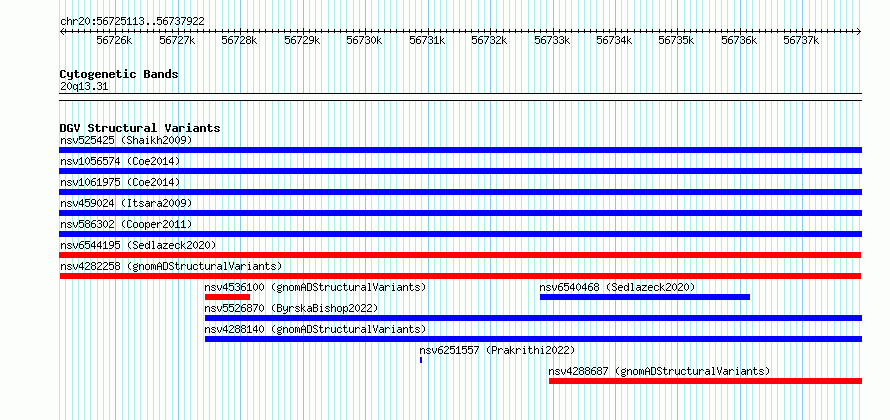Click the 56732k ruler tick label
Image resolution: width=890 pixels, height=420 pixels.
[490, 40]
